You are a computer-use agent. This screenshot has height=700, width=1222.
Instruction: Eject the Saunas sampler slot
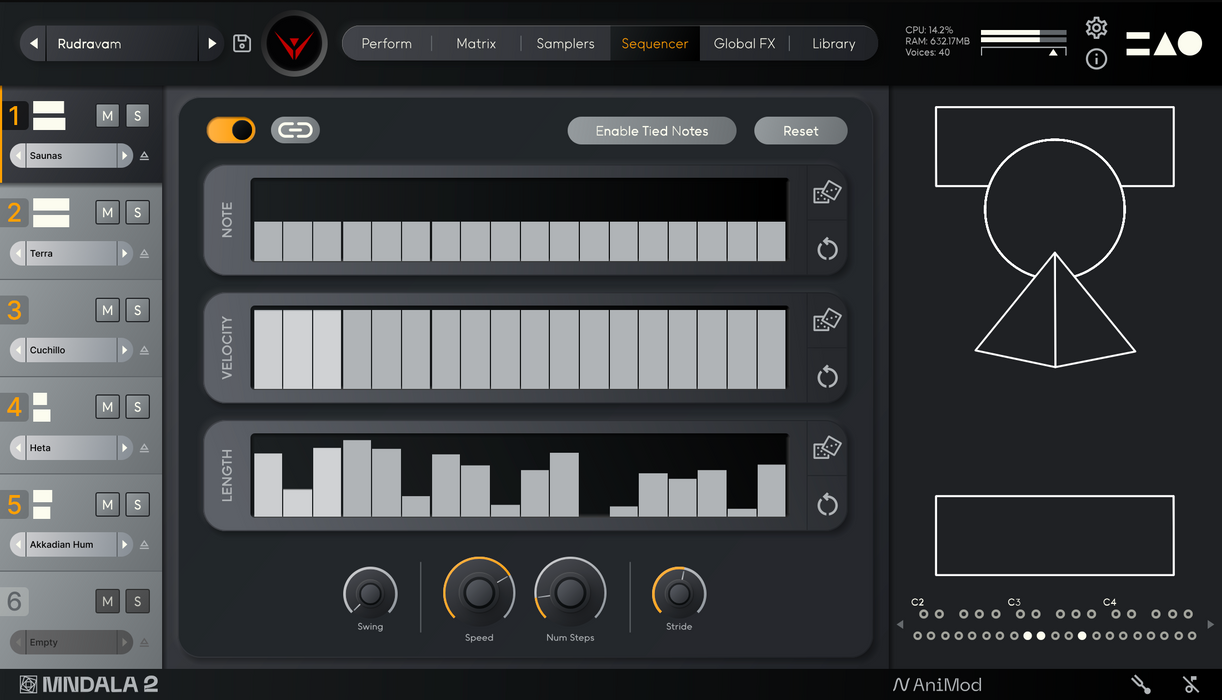click(x=144, y=156)
